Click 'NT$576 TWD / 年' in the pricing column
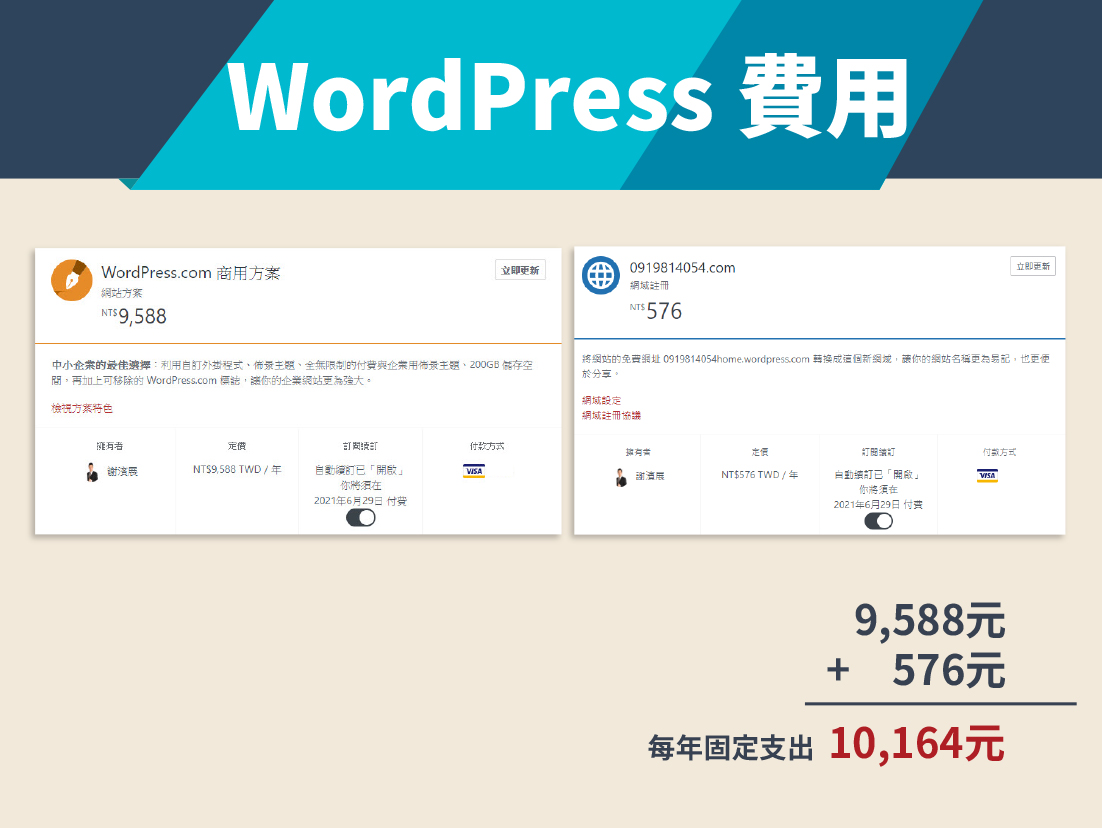1102x829 pixels. [760, 475]
